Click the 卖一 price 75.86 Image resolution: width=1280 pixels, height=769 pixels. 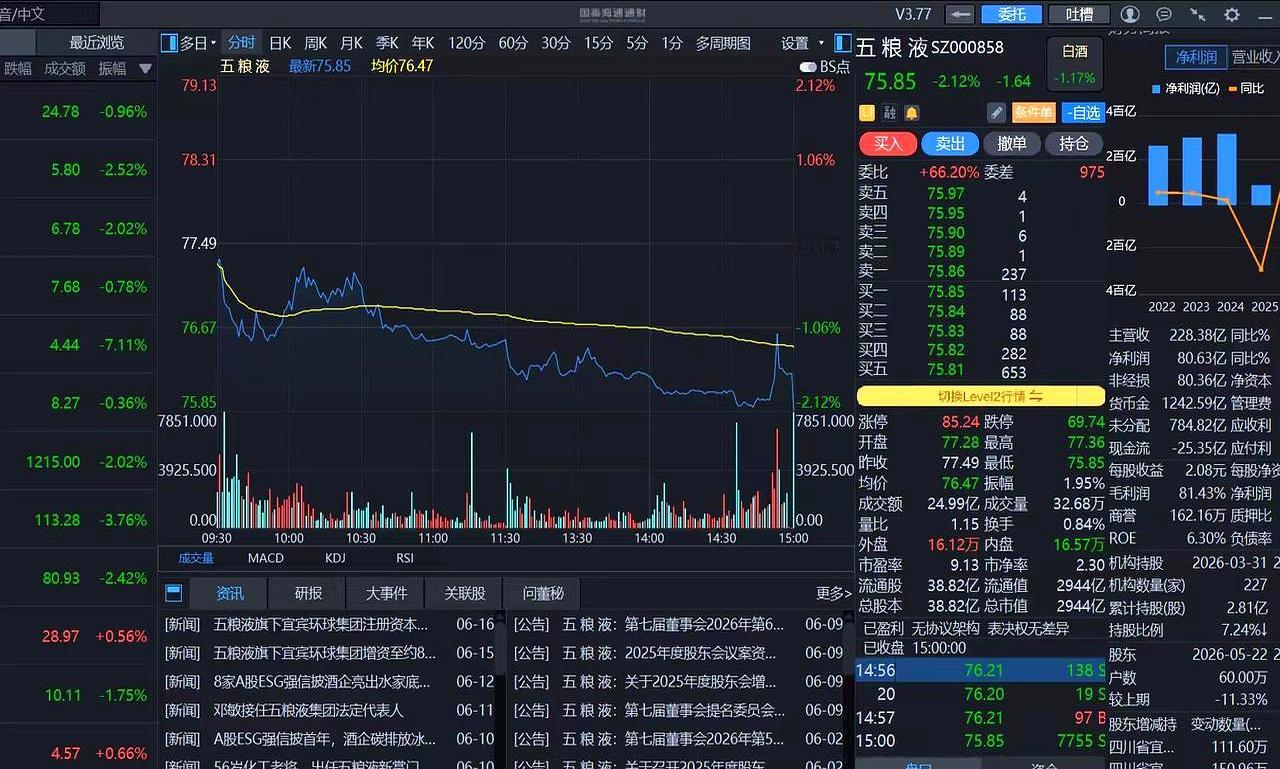click(946, 271)
